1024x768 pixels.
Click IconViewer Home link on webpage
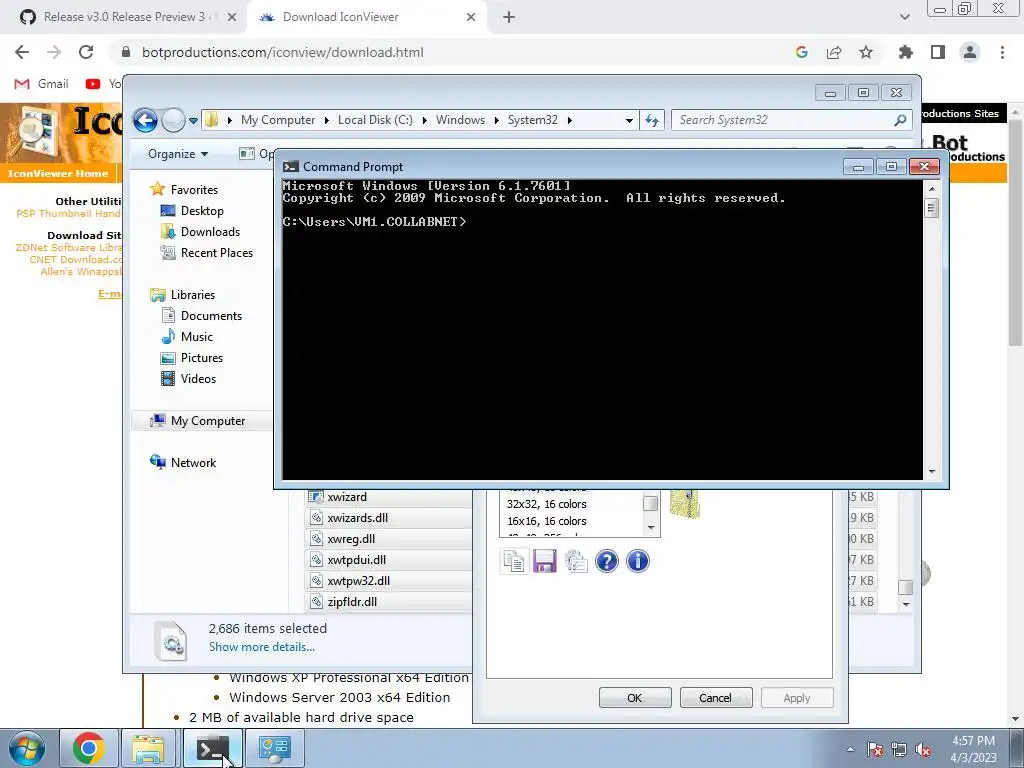pyautogui.click(x=58, y=174)
